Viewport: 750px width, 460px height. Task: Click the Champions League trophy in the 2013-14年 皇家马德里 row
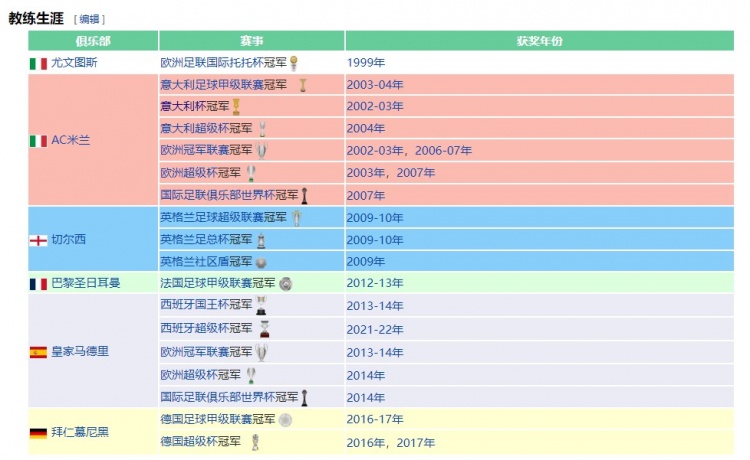(x=261, y=353)
